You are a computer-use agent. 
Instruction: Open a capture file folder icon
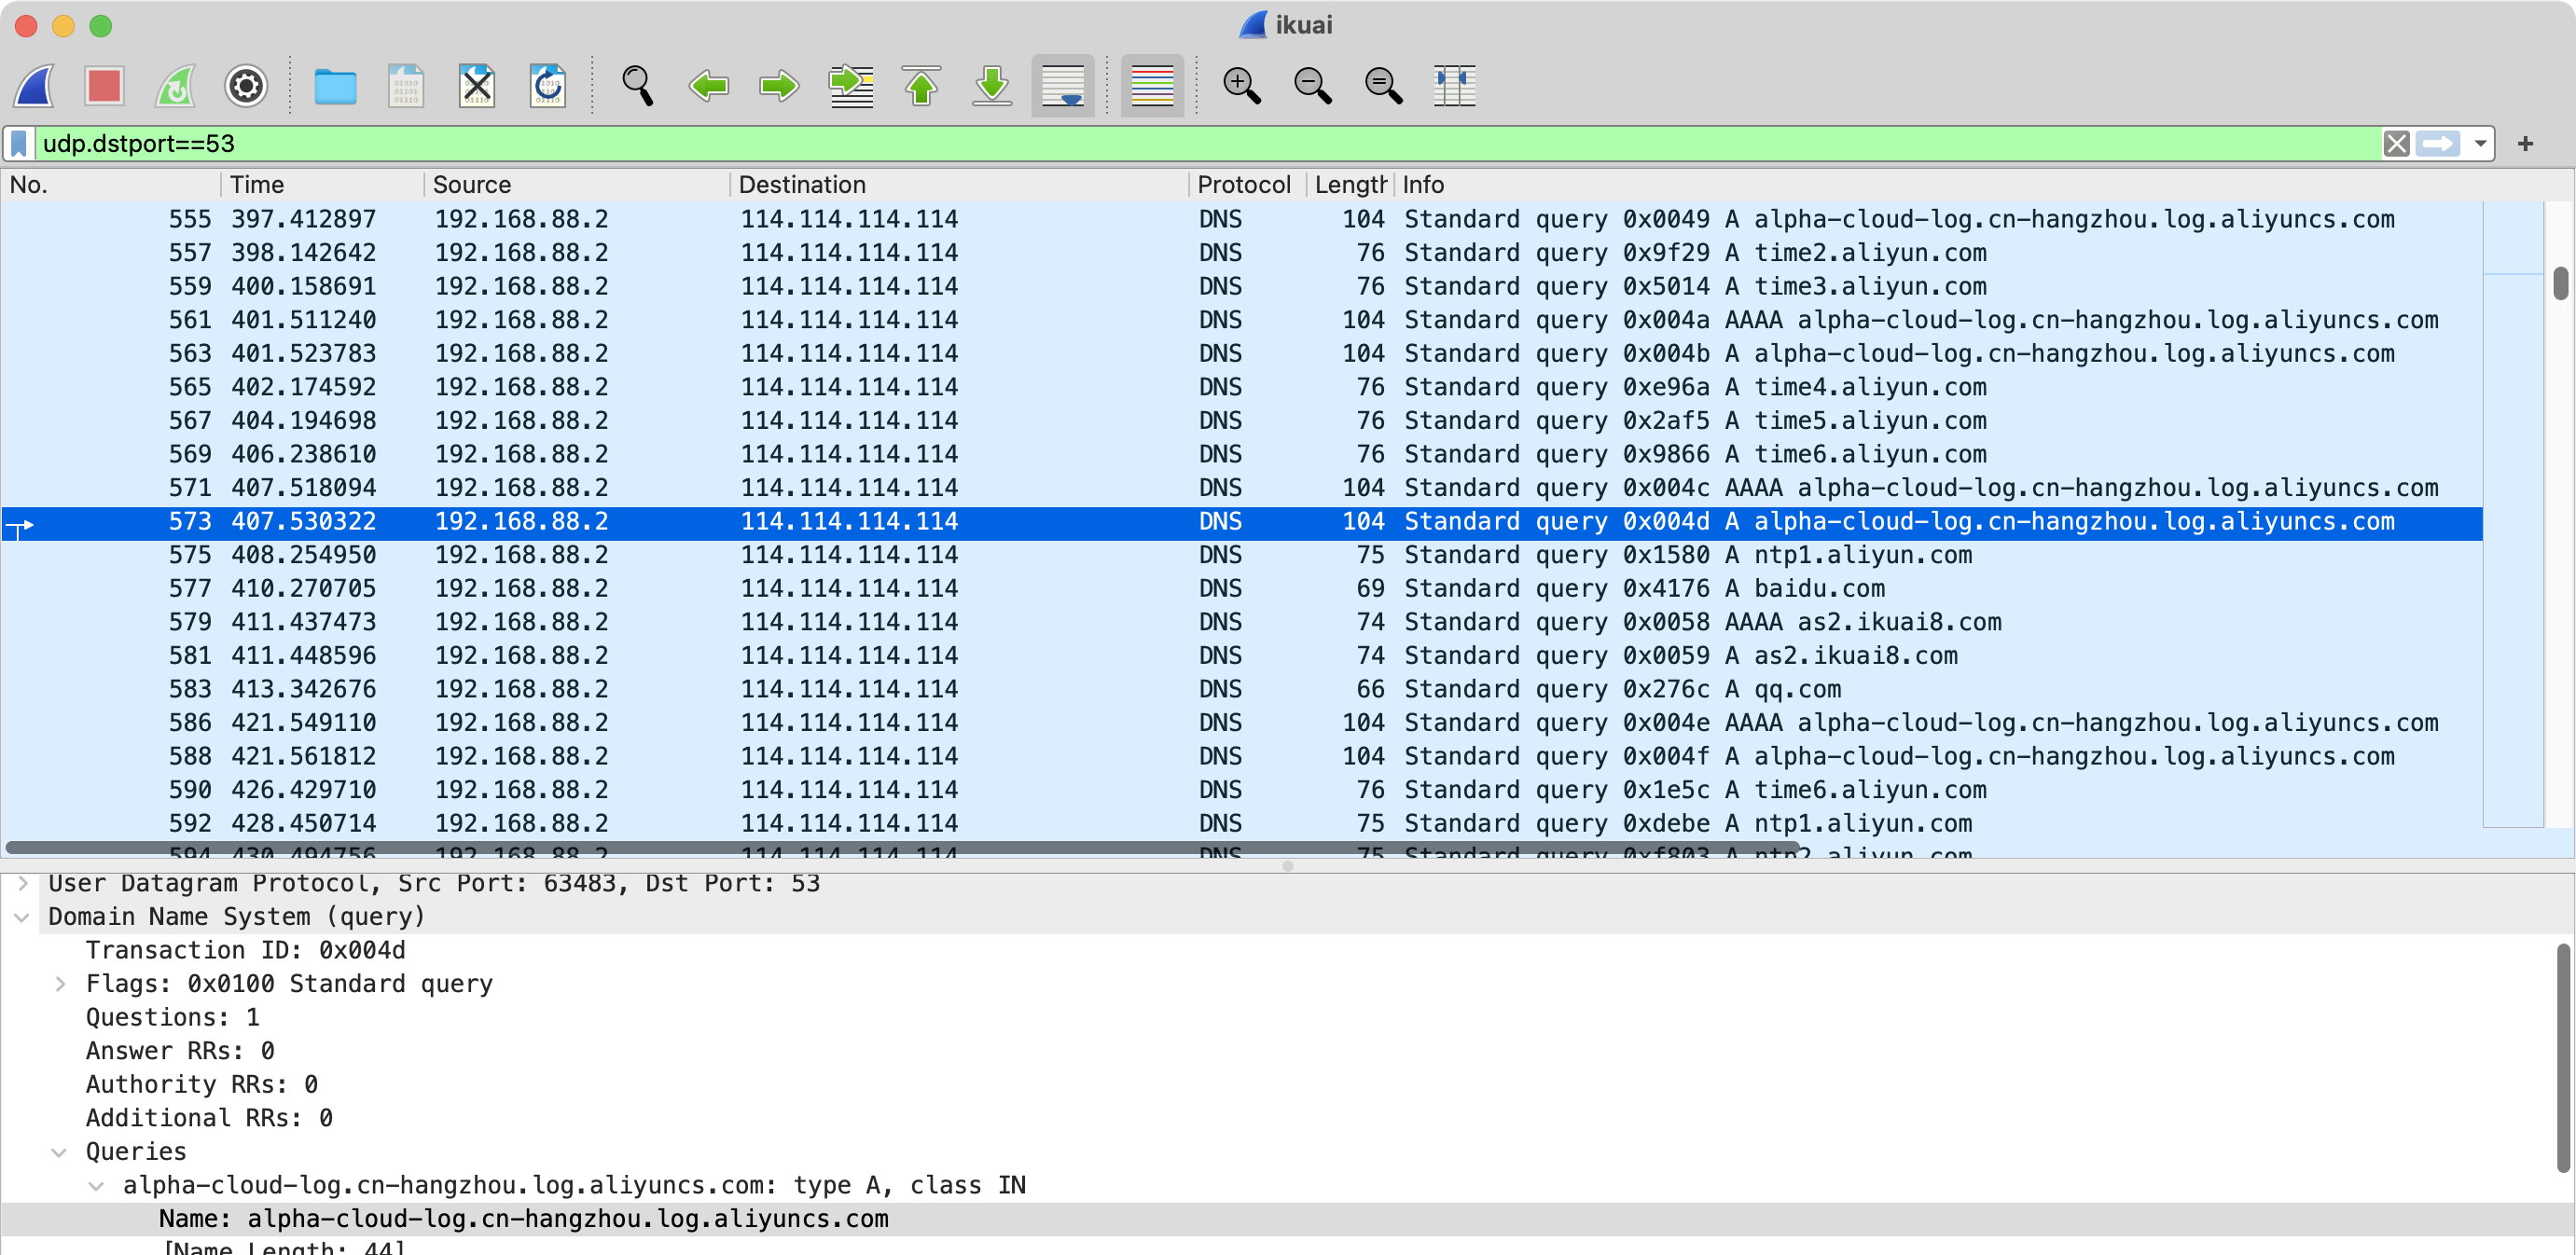tap(335, 86)
